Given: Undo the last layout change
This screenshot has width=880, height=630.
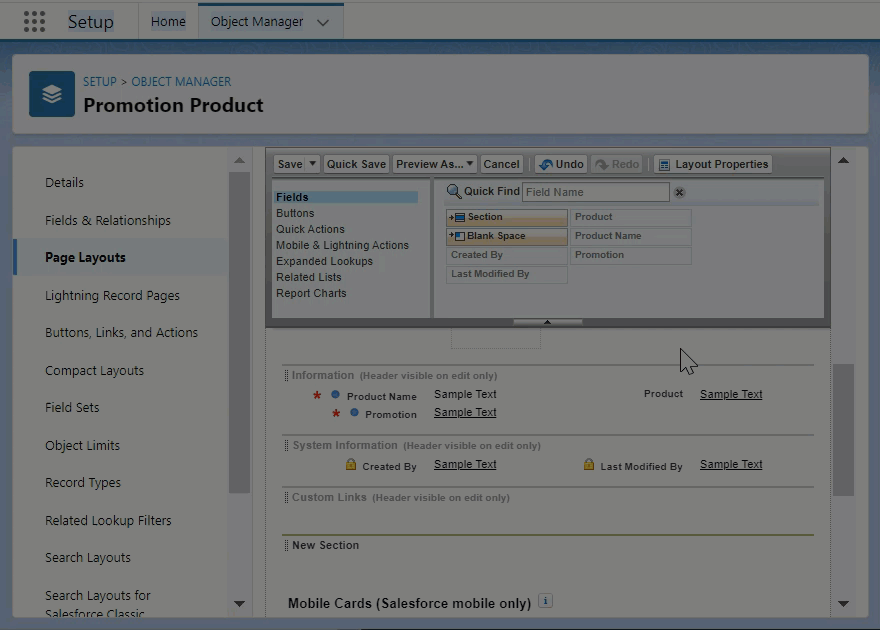Looking at the screenshot, I should coord(560,164).
